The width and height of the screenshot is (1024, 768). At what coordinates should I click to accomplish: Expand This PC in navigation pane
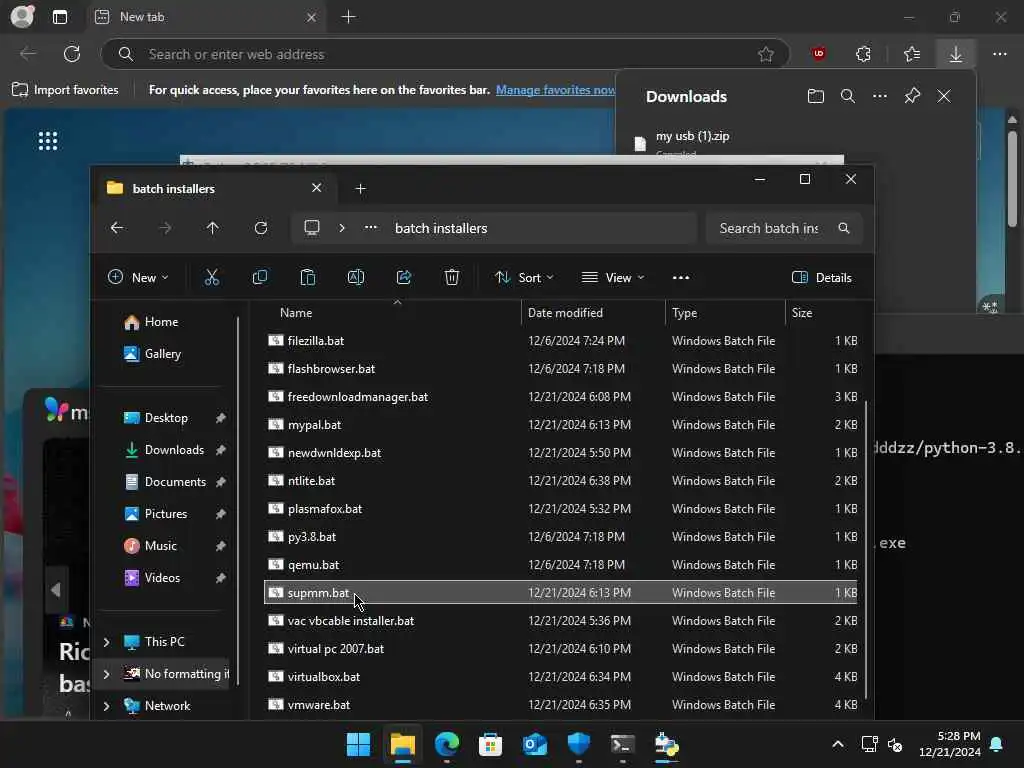click(x=106, y=642)
